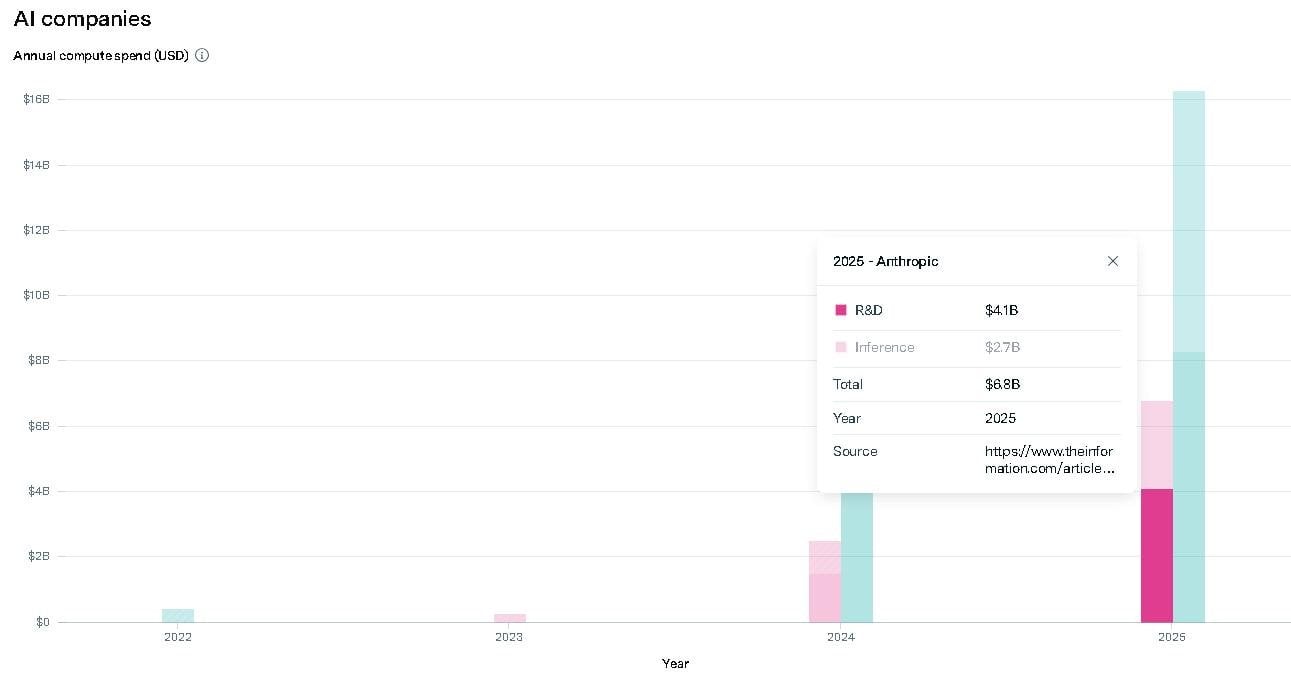Click the AI companies chart title

pyautogui.click(x=82, y=19)
